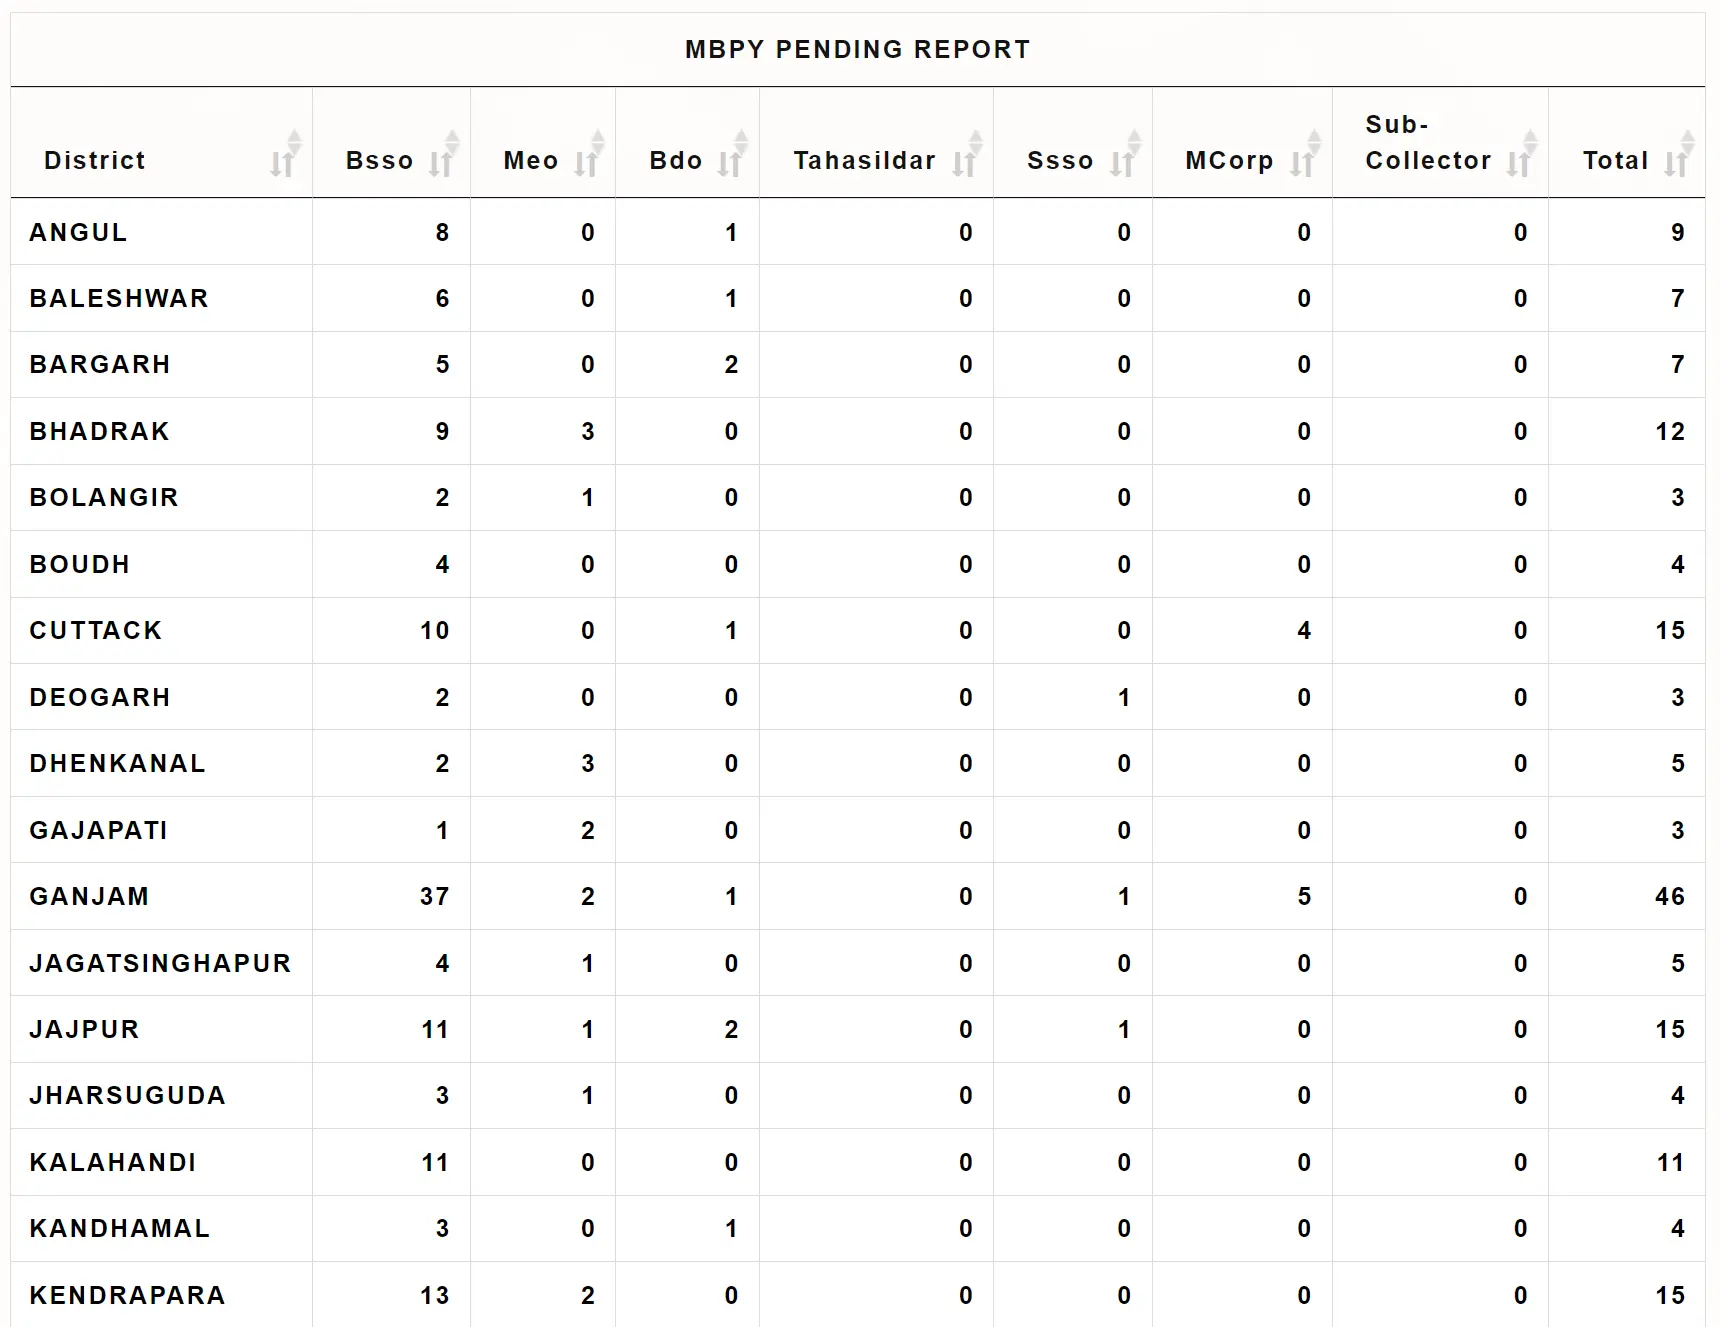Select the JAGATSINGHAPUR district cell

click(160, 964)
